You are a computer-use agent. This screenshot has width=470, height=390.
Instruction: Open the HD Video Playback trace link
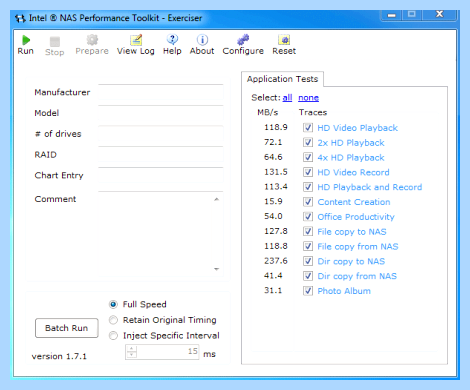[357, 128]
